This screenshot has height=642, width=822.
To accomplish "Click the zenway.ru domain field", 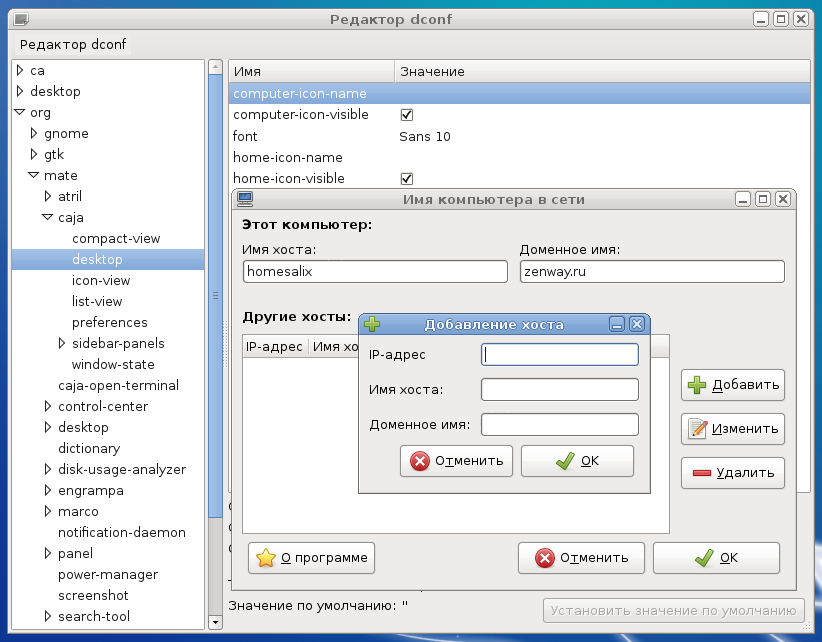I will pyautogui.click(x=652, y=272).
